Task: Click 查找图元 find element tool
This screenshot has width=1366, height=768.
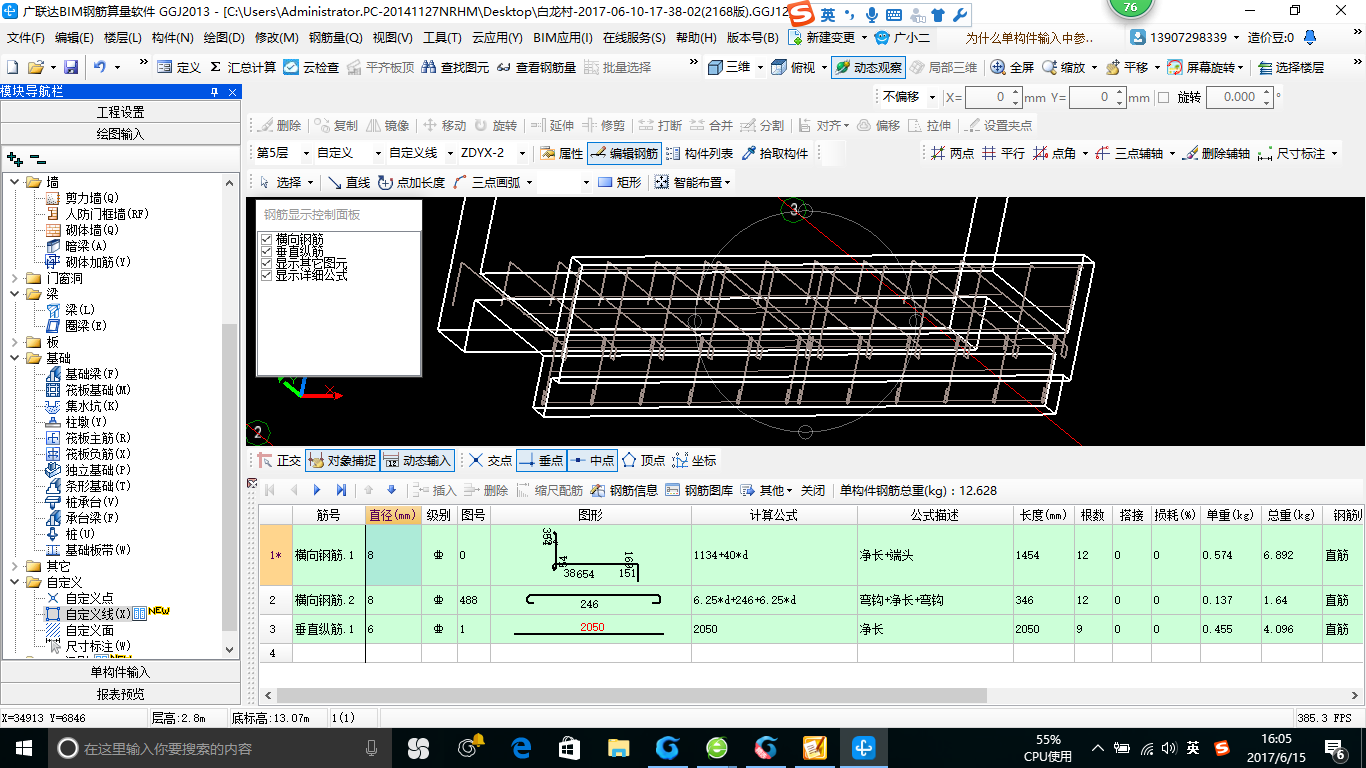Action: (x=456, y=67)
